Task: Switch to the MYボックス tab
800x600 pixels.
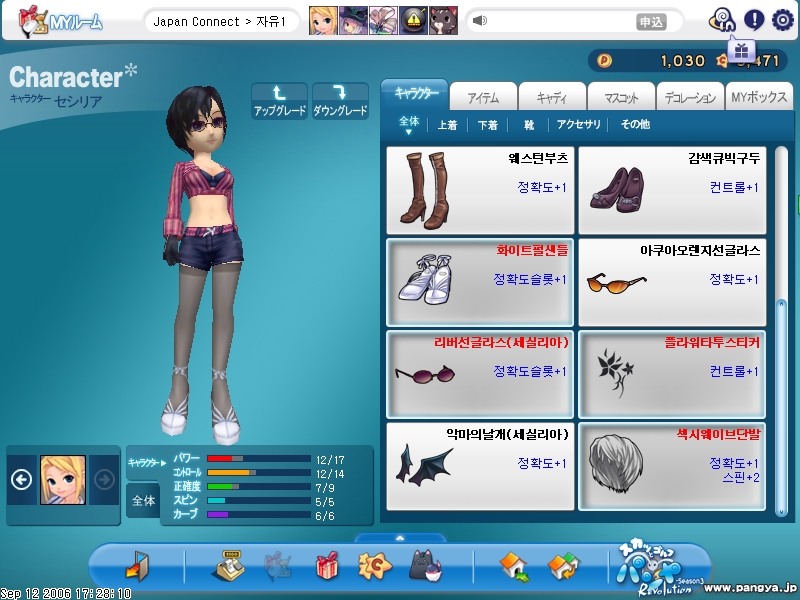Action: click(x=757, y=98)
